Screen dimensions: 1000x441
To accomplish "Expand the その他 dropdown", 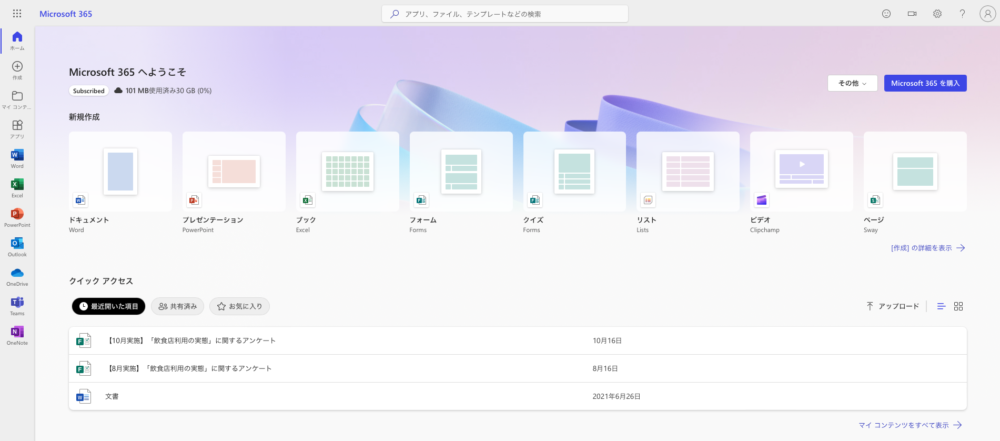I will click(x=852, y=83).
